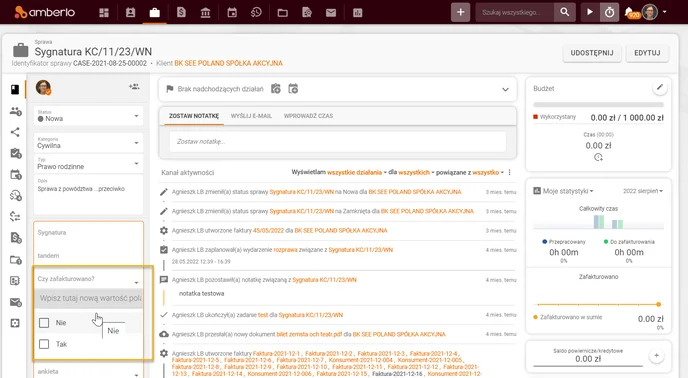688x378 pixels.
Task: Open the stopwatch timer icon
Action: [x=609, y=12]
